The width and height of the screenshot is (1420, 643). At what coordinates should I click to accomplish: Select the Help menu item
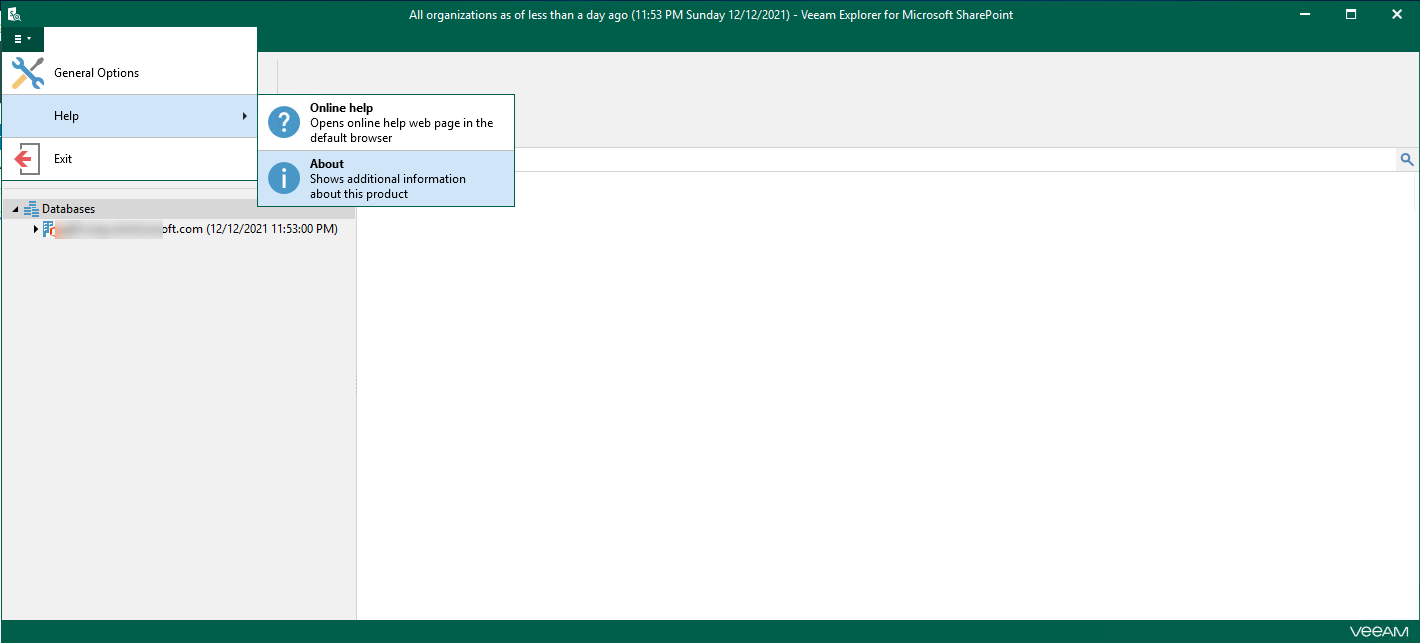[x=66, y=116]
